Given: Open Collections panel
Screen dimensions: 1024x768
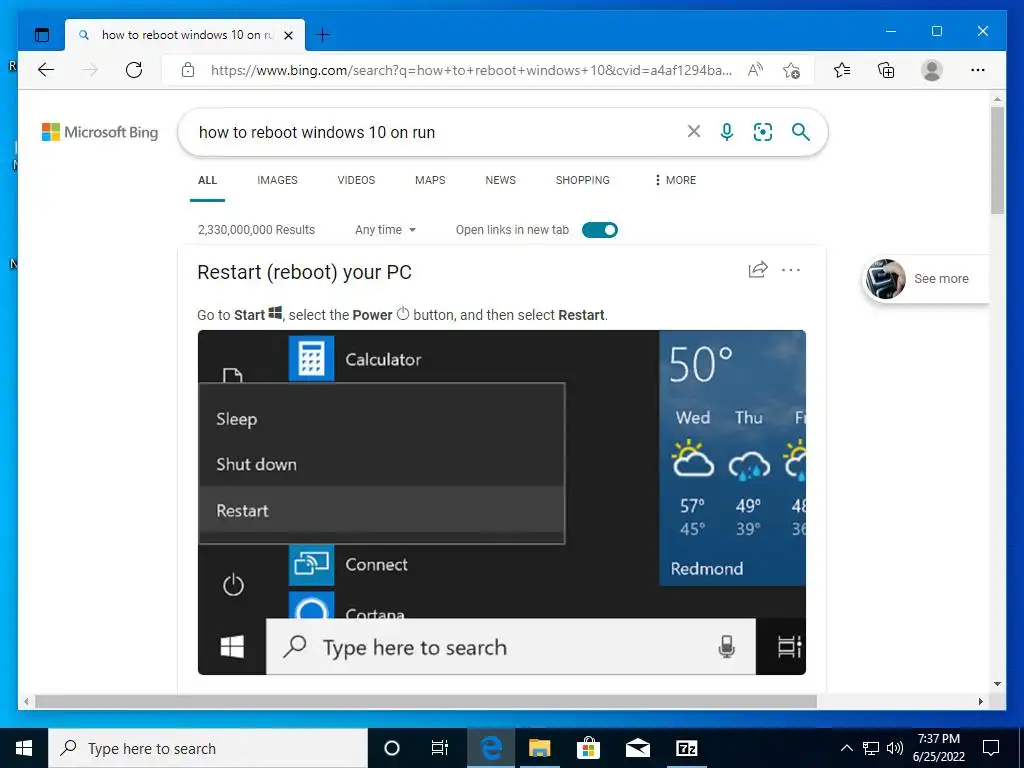Looking at the screenshot, I should point(886,70).
